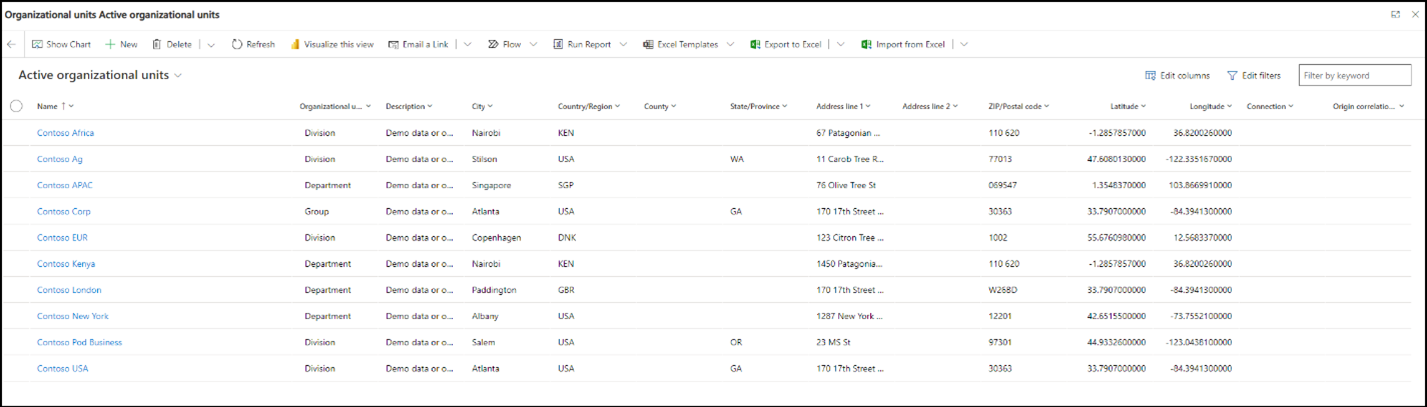
Task: Open the Contoso London record
Action: pos(69,290)
